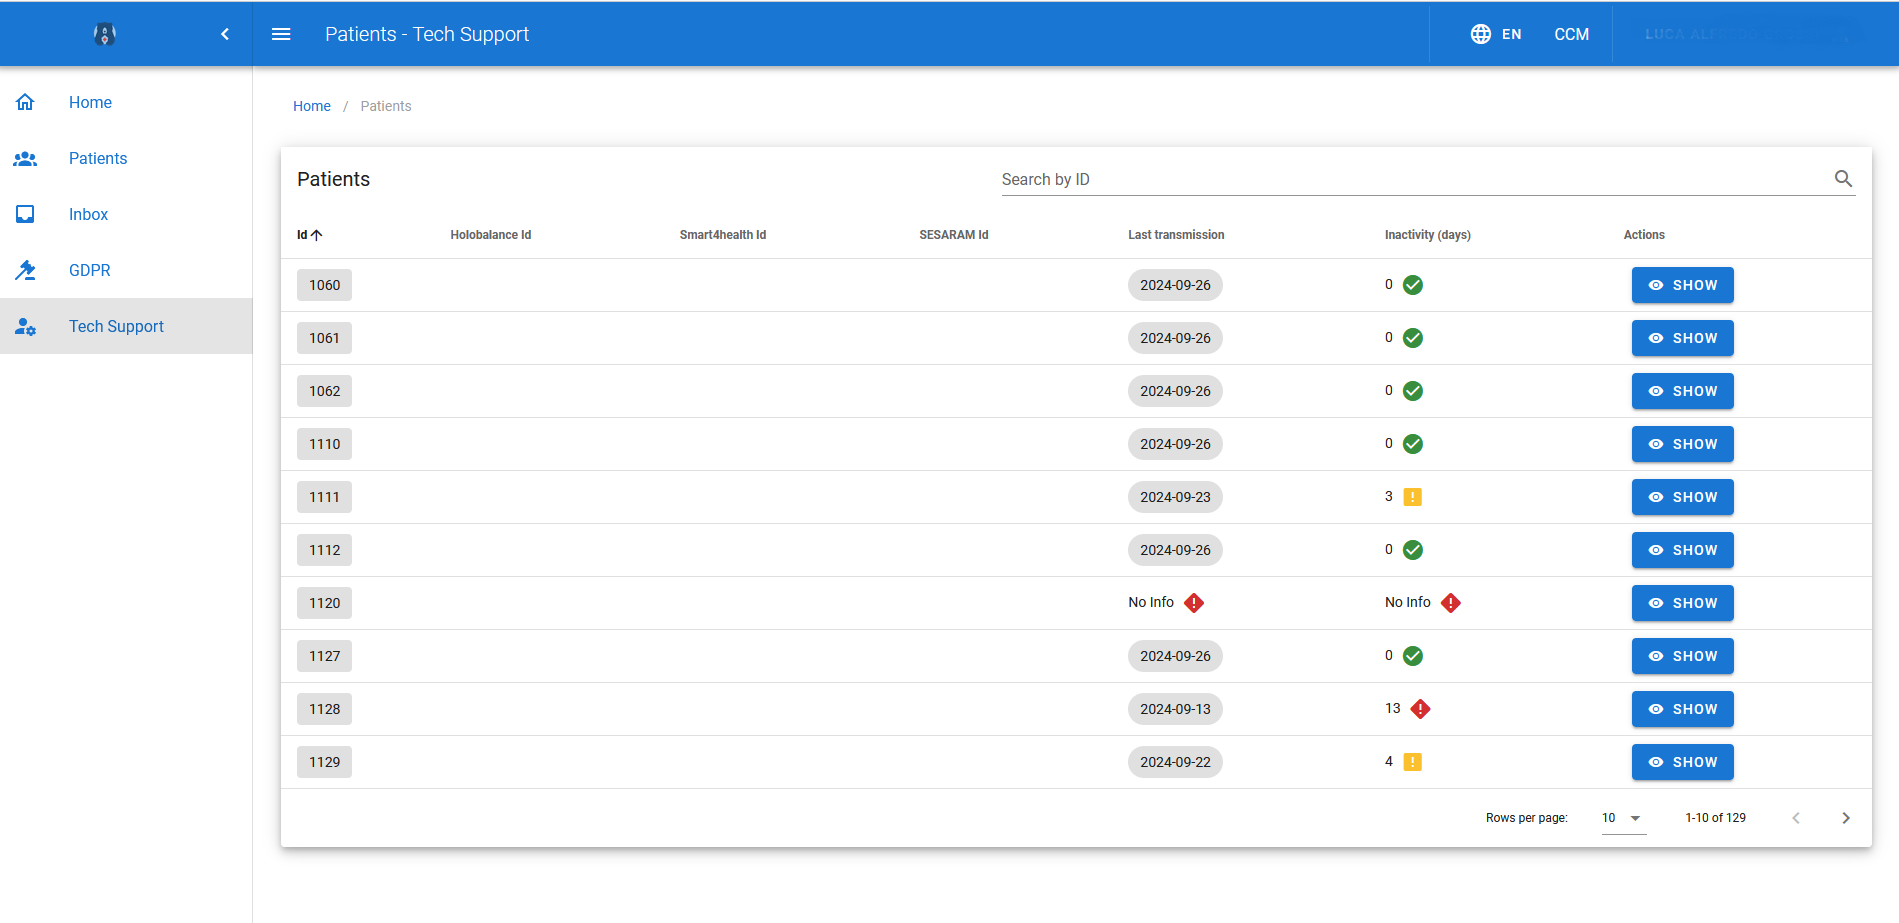The width and height of the screenshot is (1899, 923).
Task: Click green check icon for patient 1060
Action: pos(1412,285)
